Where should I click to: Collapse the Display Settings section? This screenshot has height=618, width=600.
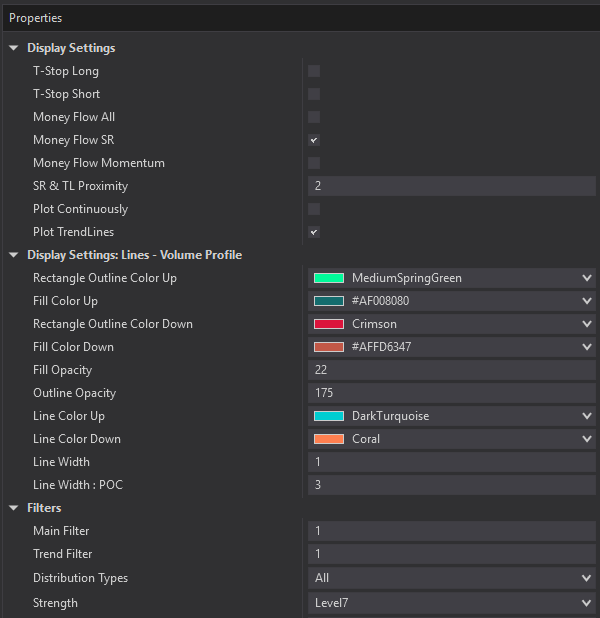[x=14, y=48]
